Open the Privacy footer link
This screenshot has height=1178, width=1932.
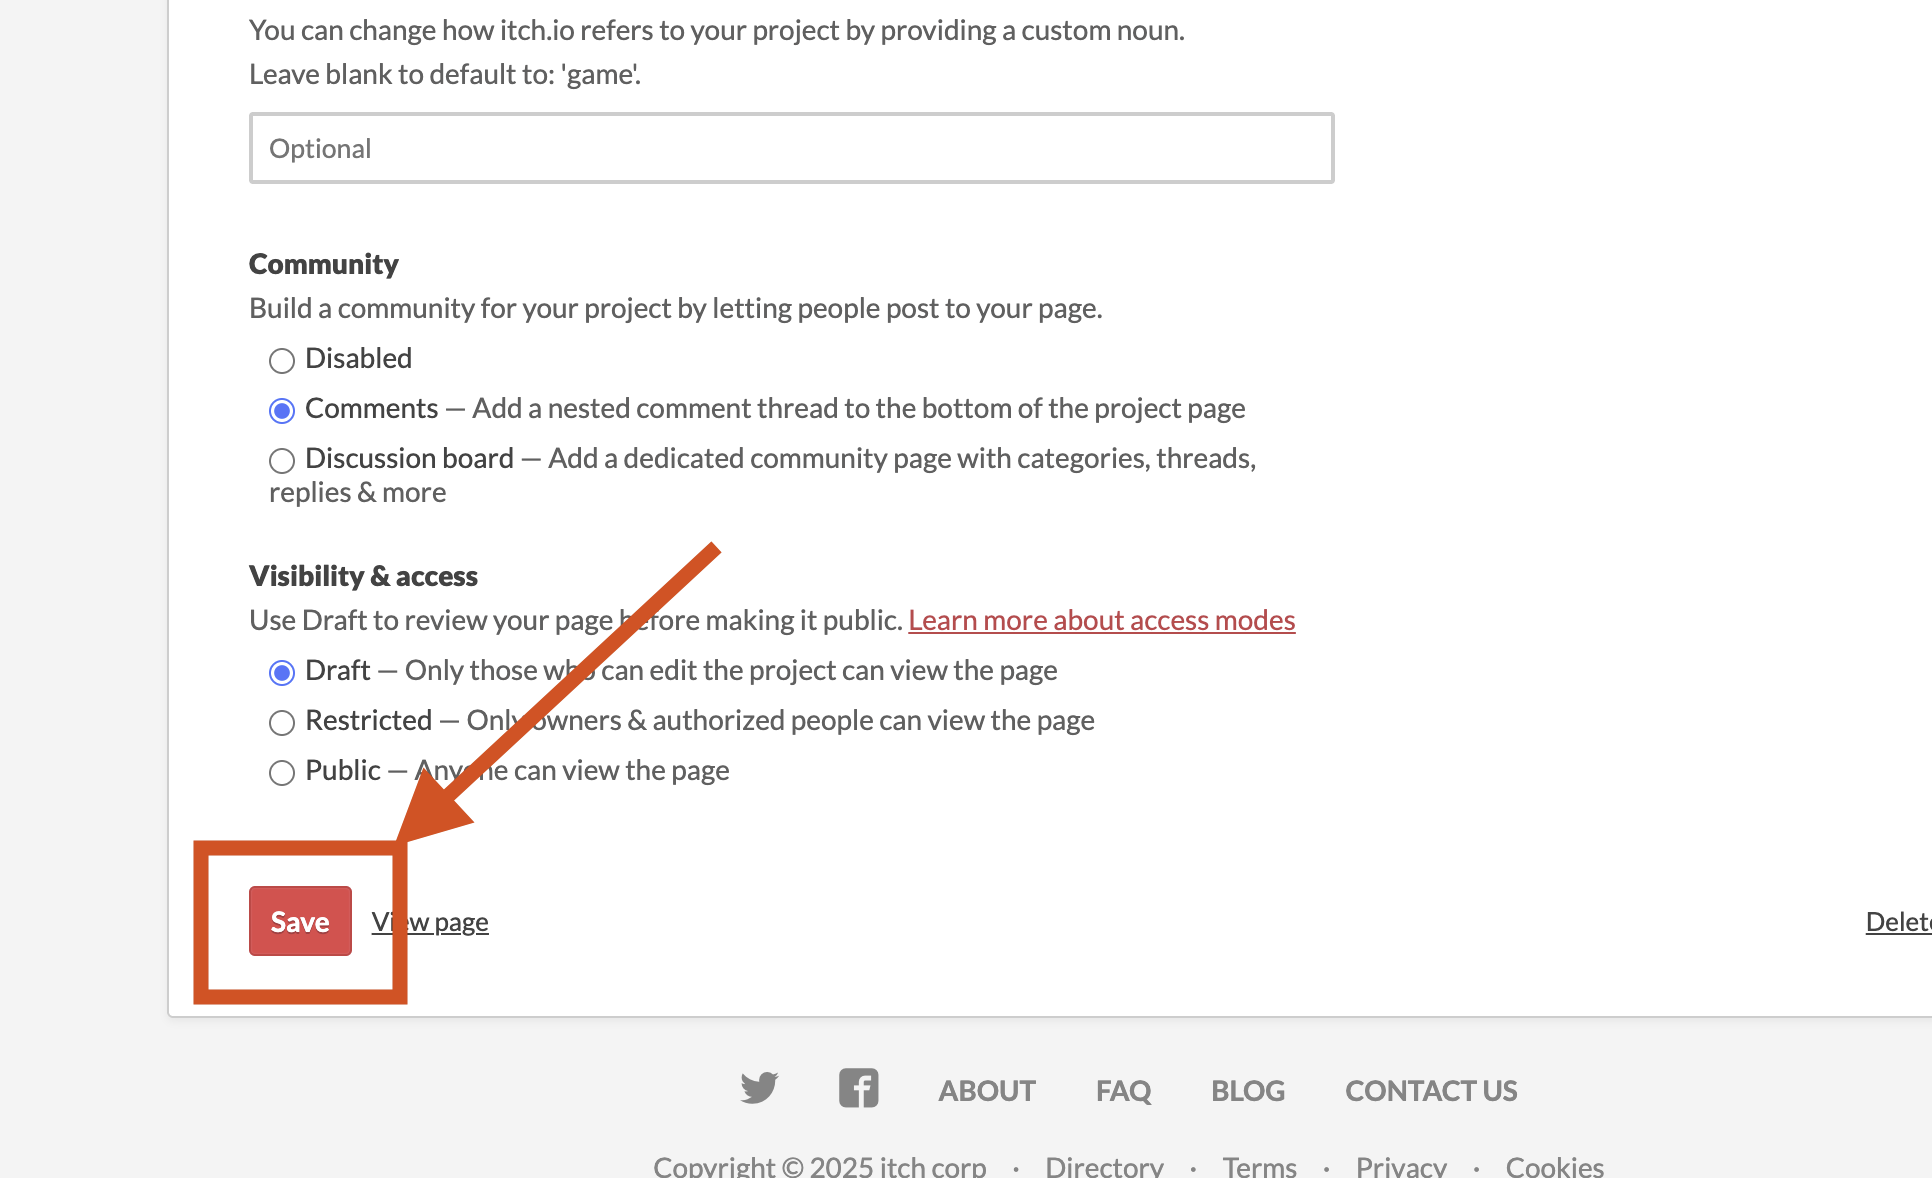pos(1401,1166)
